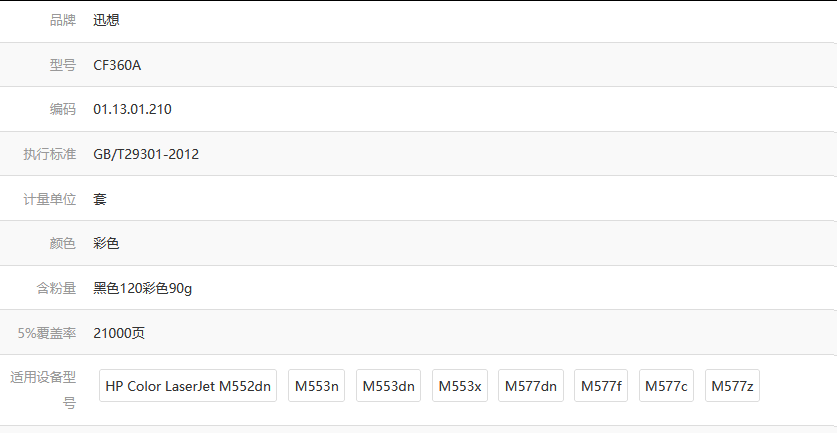The height and width of the screenshot is (433, 837).
Task: Click the brand value 迅想
Action: coord(106,20)
